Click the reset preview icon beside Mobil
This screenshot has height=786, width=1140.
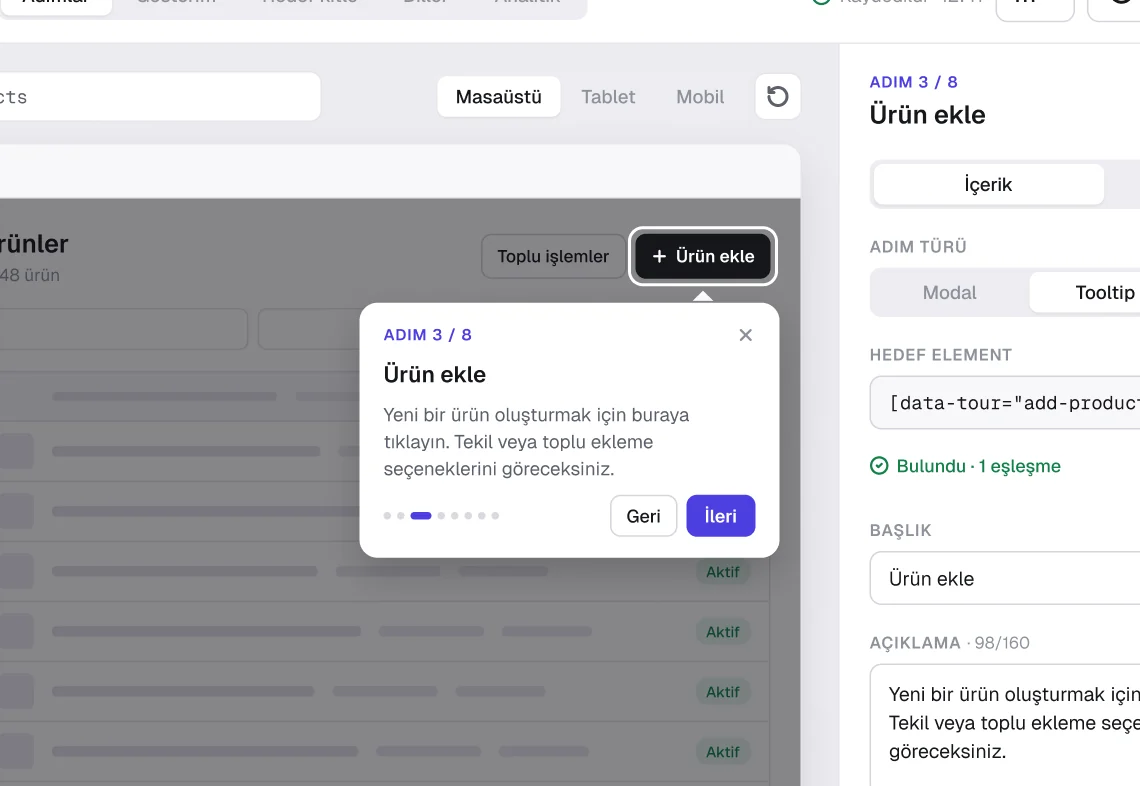[x=778, y=97]
